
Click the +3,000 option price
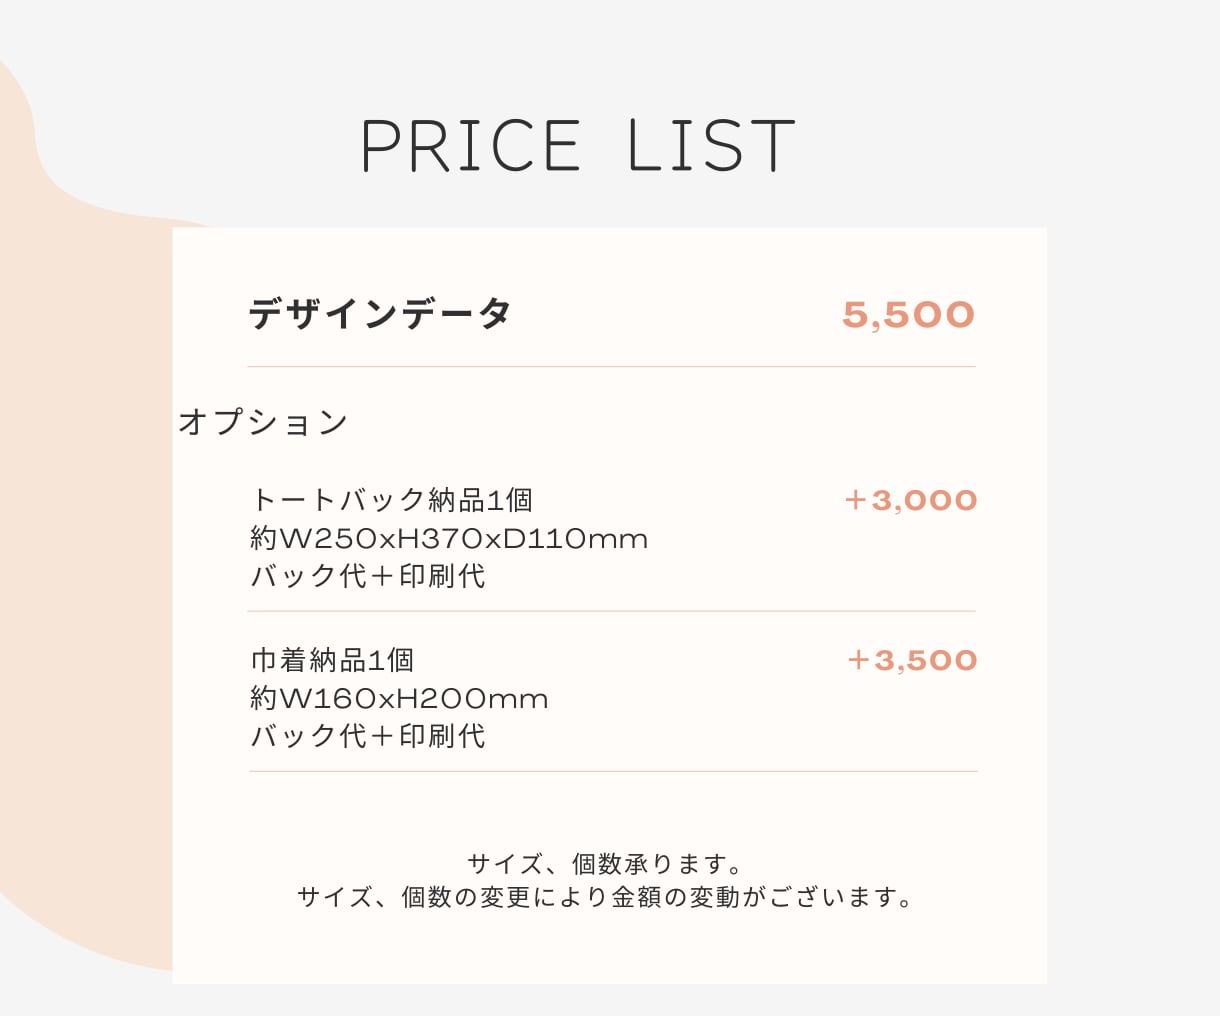pyautogui.click(x=911, y=500)
